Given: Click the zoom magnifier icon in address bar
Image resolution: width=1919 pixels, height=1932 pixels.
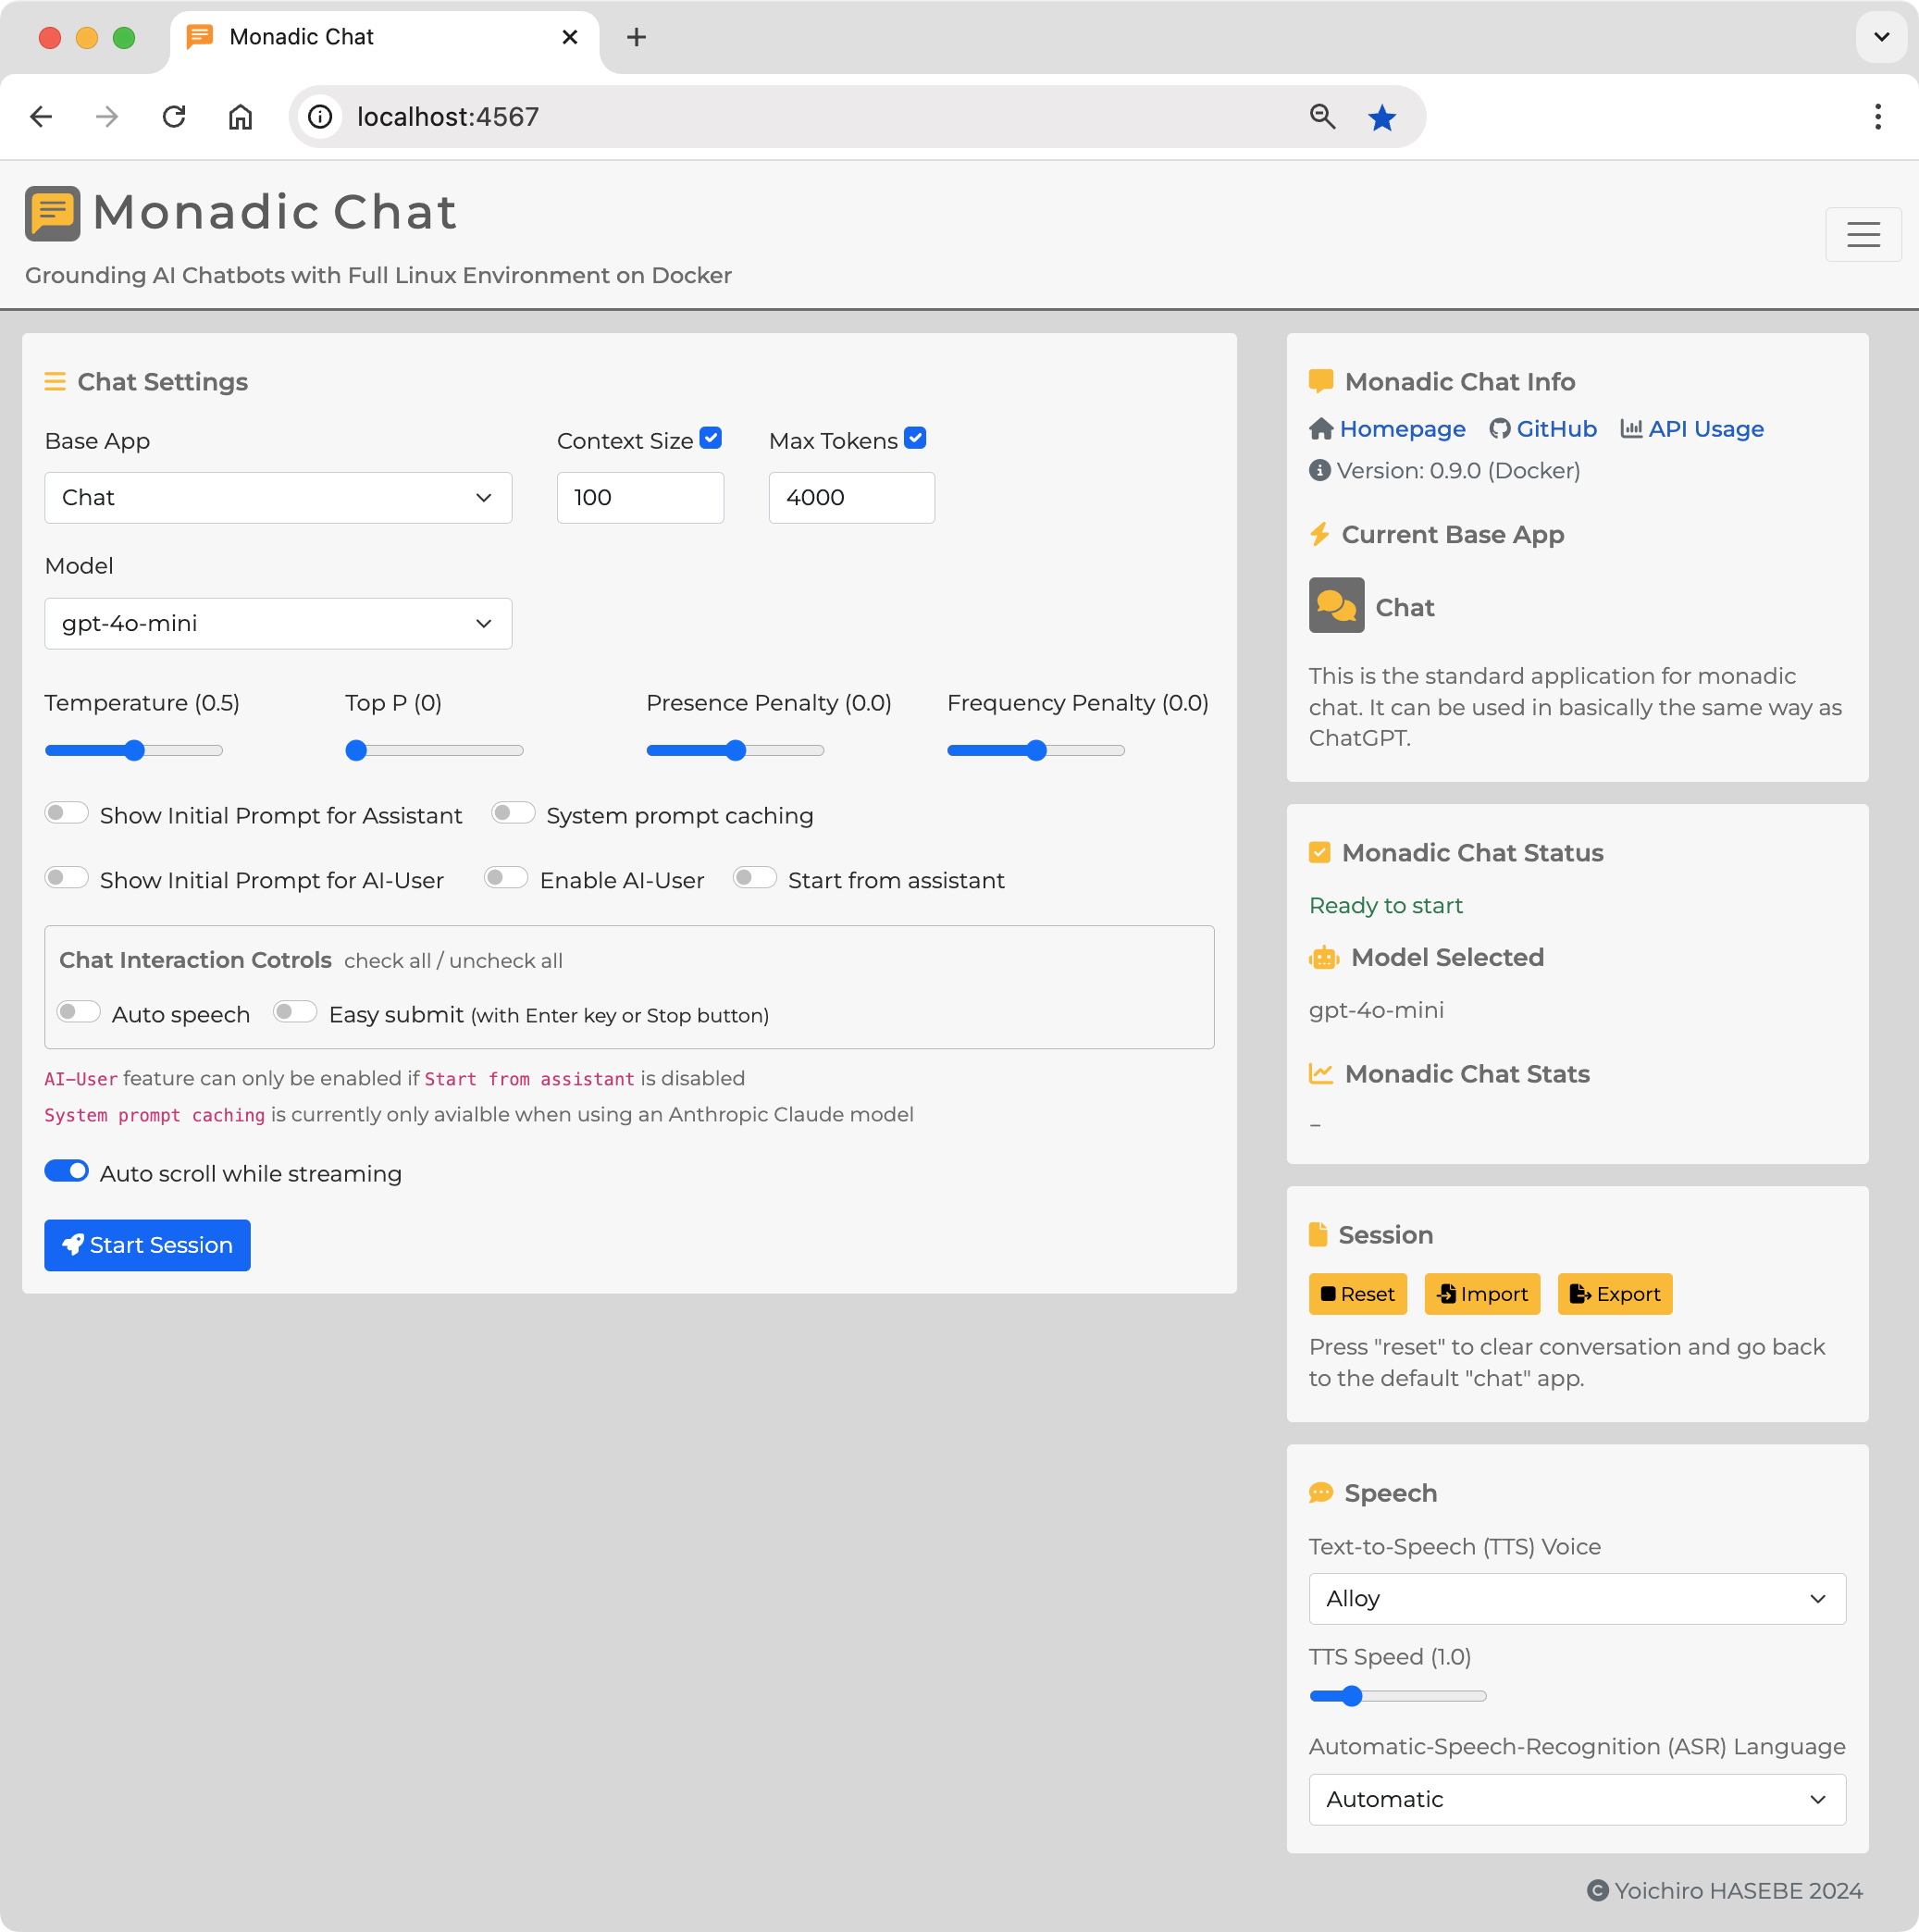Looking at the screenshot, I should (1322, 117).
